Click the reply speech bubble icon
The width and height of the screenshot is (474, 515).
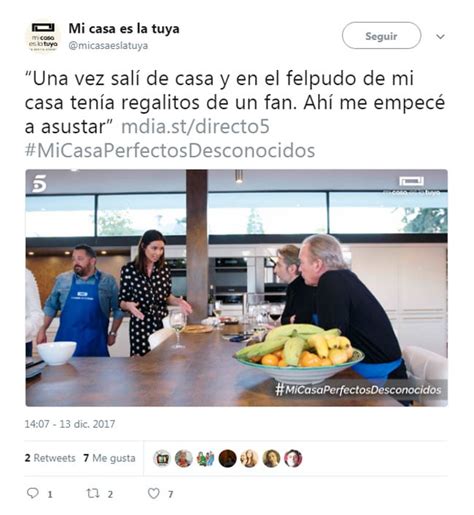coord(33,493)
